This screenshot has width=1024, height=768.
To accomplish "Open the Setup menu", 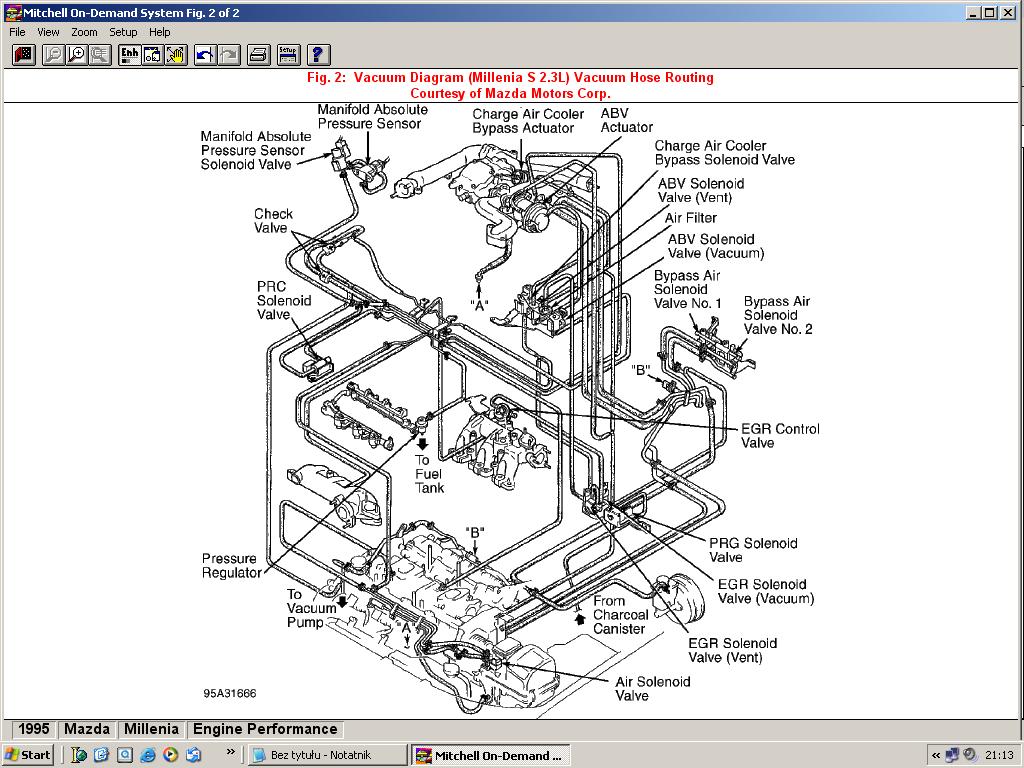I will tap(123, 32).
